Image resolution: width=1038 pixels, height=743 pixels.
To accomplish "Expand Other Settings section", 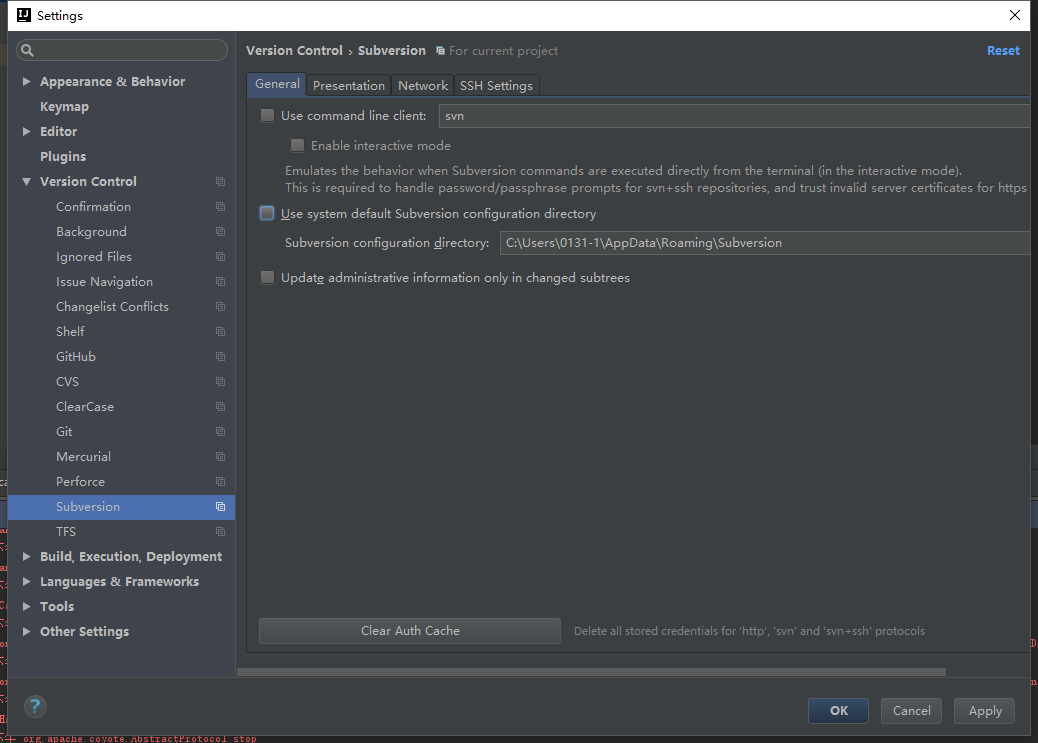I will click(26, 632).
